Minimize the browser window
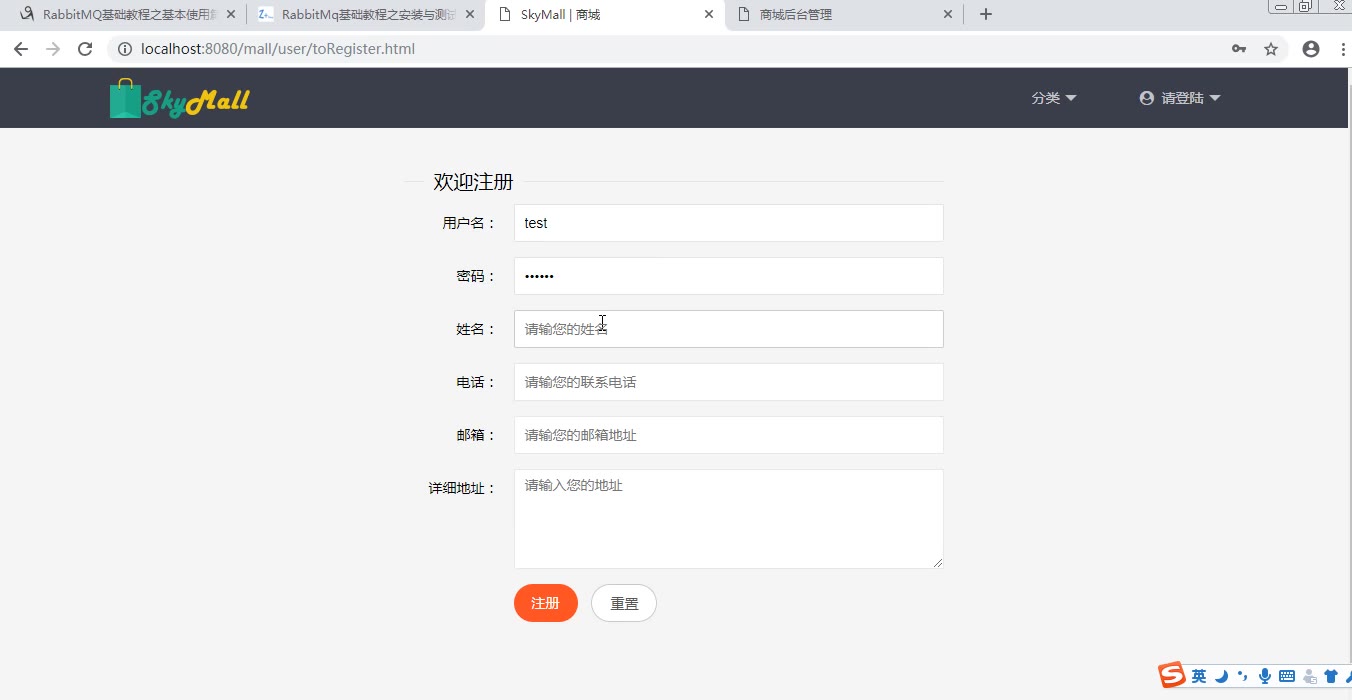The width and height of the screenshot is (1352, 700). 1281,6
